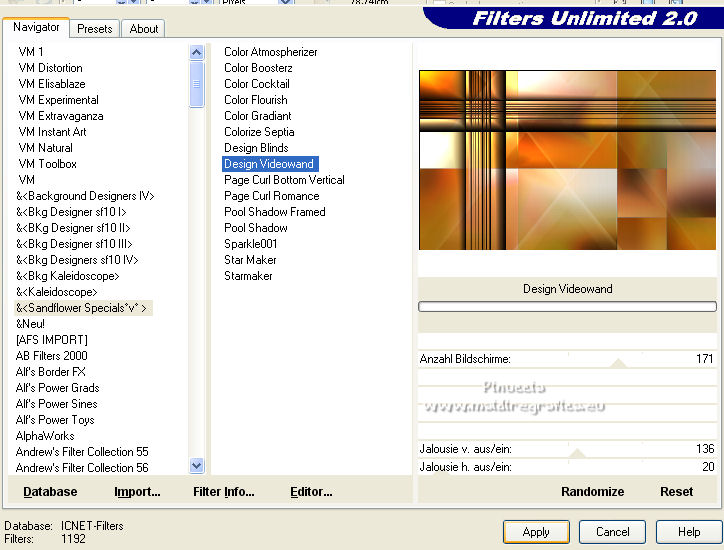Grab the category list scrollbar thumb
724x550 pixels.
point(197,84)
